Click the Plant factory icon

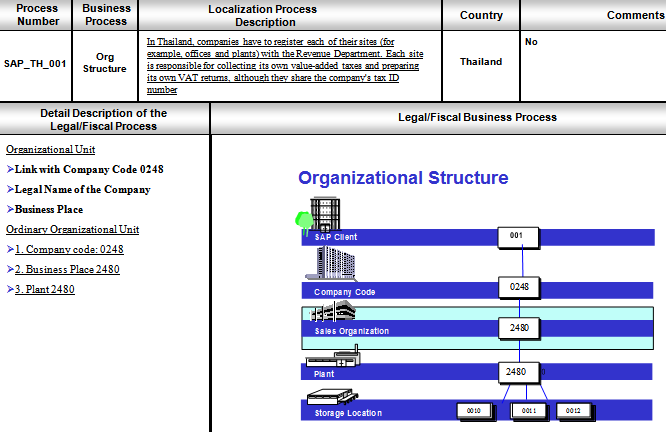click(x=333, y=356)
